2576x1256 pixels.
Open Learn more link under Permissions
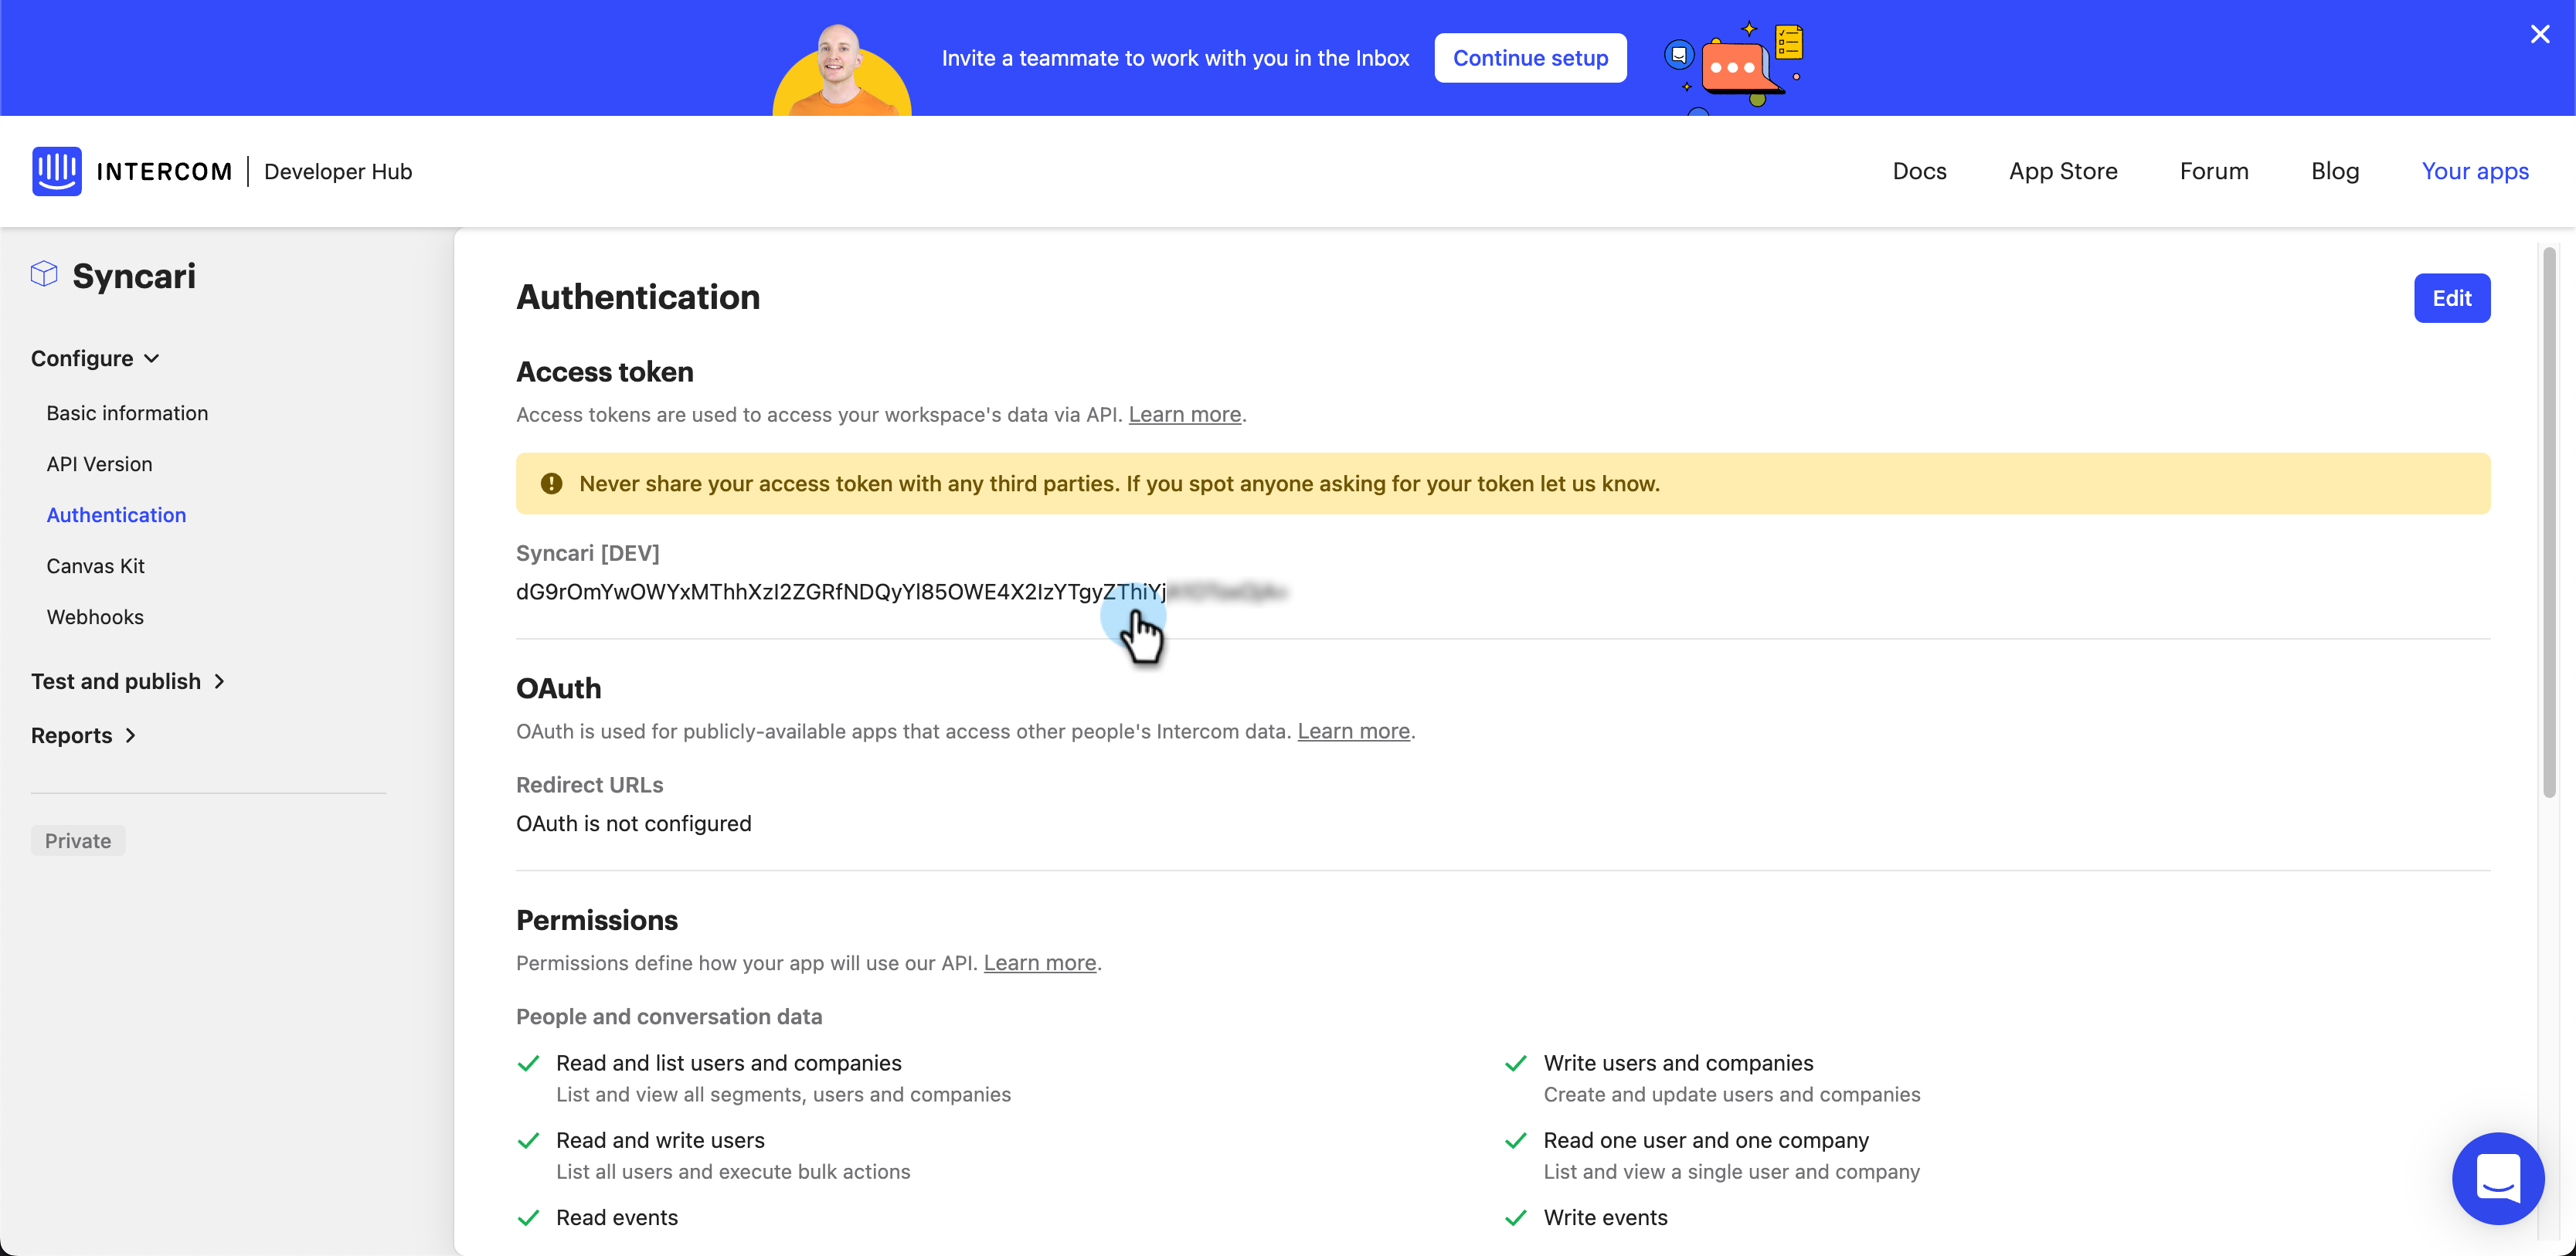pyautogui.click(x=1039, y=962)
